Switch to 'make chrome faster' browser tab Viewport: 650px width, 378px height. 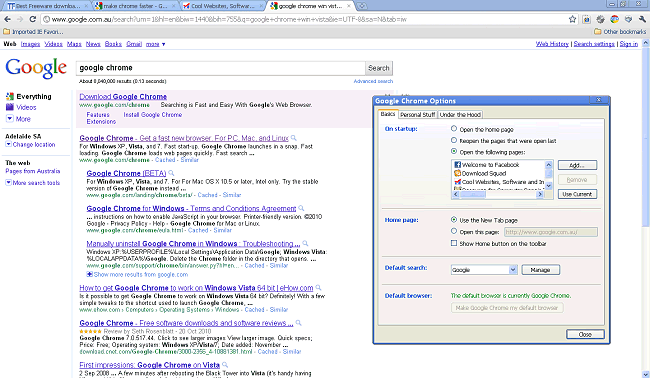(135, 6)
